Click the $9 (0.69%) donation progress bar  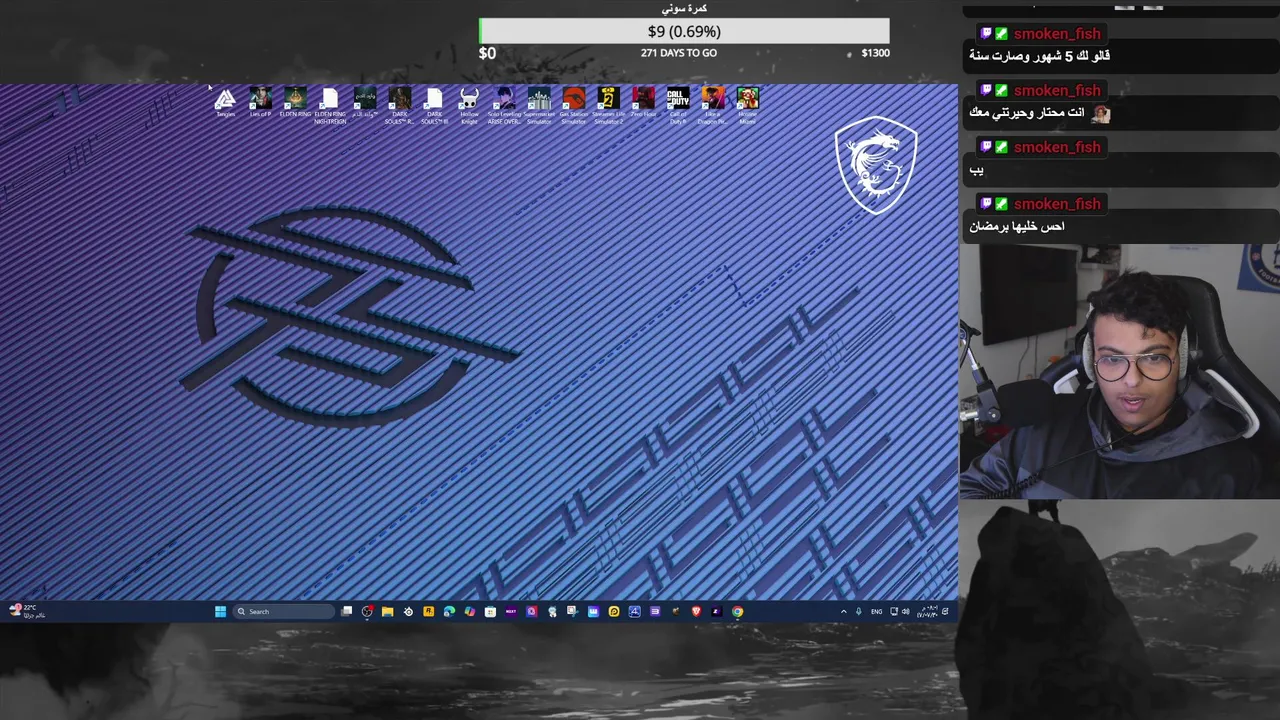684,31
